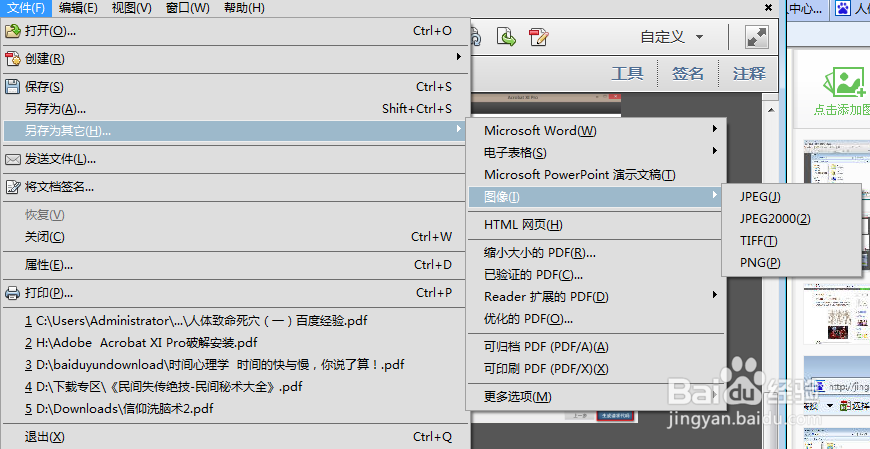Choose 可印刷 PDF (PDF/X)(X)
This screenshot has height=449, width=870.
pos(596,369)
